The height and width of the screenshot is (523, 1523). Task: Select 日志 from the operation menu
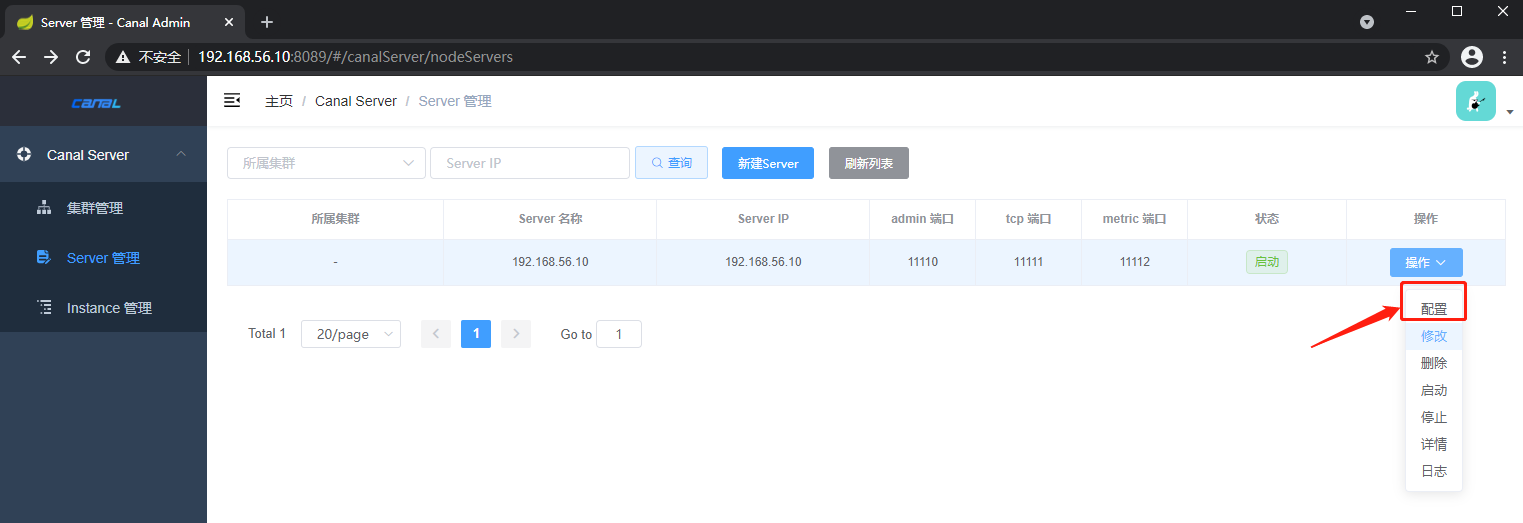pyautogui.click(x=1434, y=471)
